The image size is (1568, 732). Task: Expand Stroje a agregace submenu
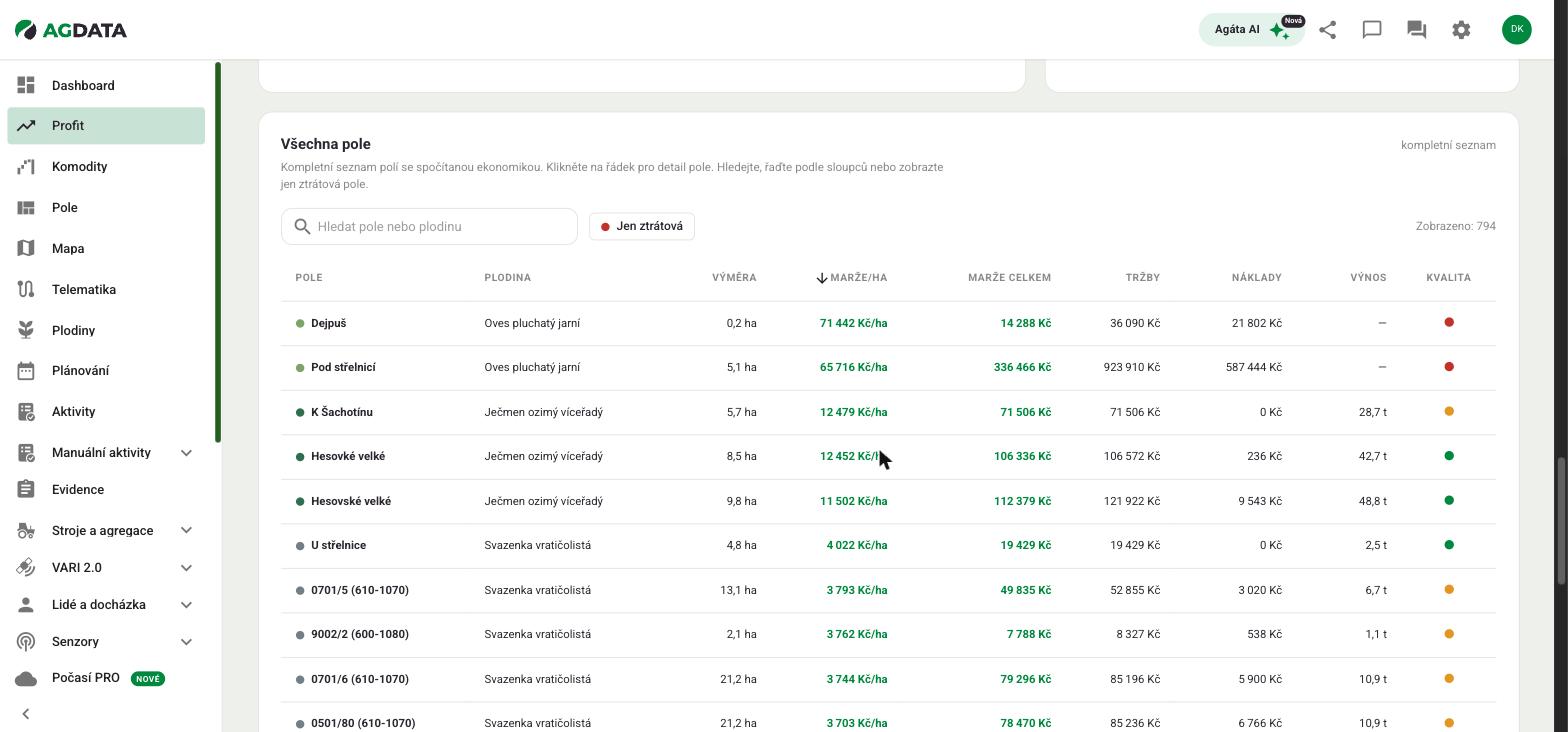click(x=186, y=531)
